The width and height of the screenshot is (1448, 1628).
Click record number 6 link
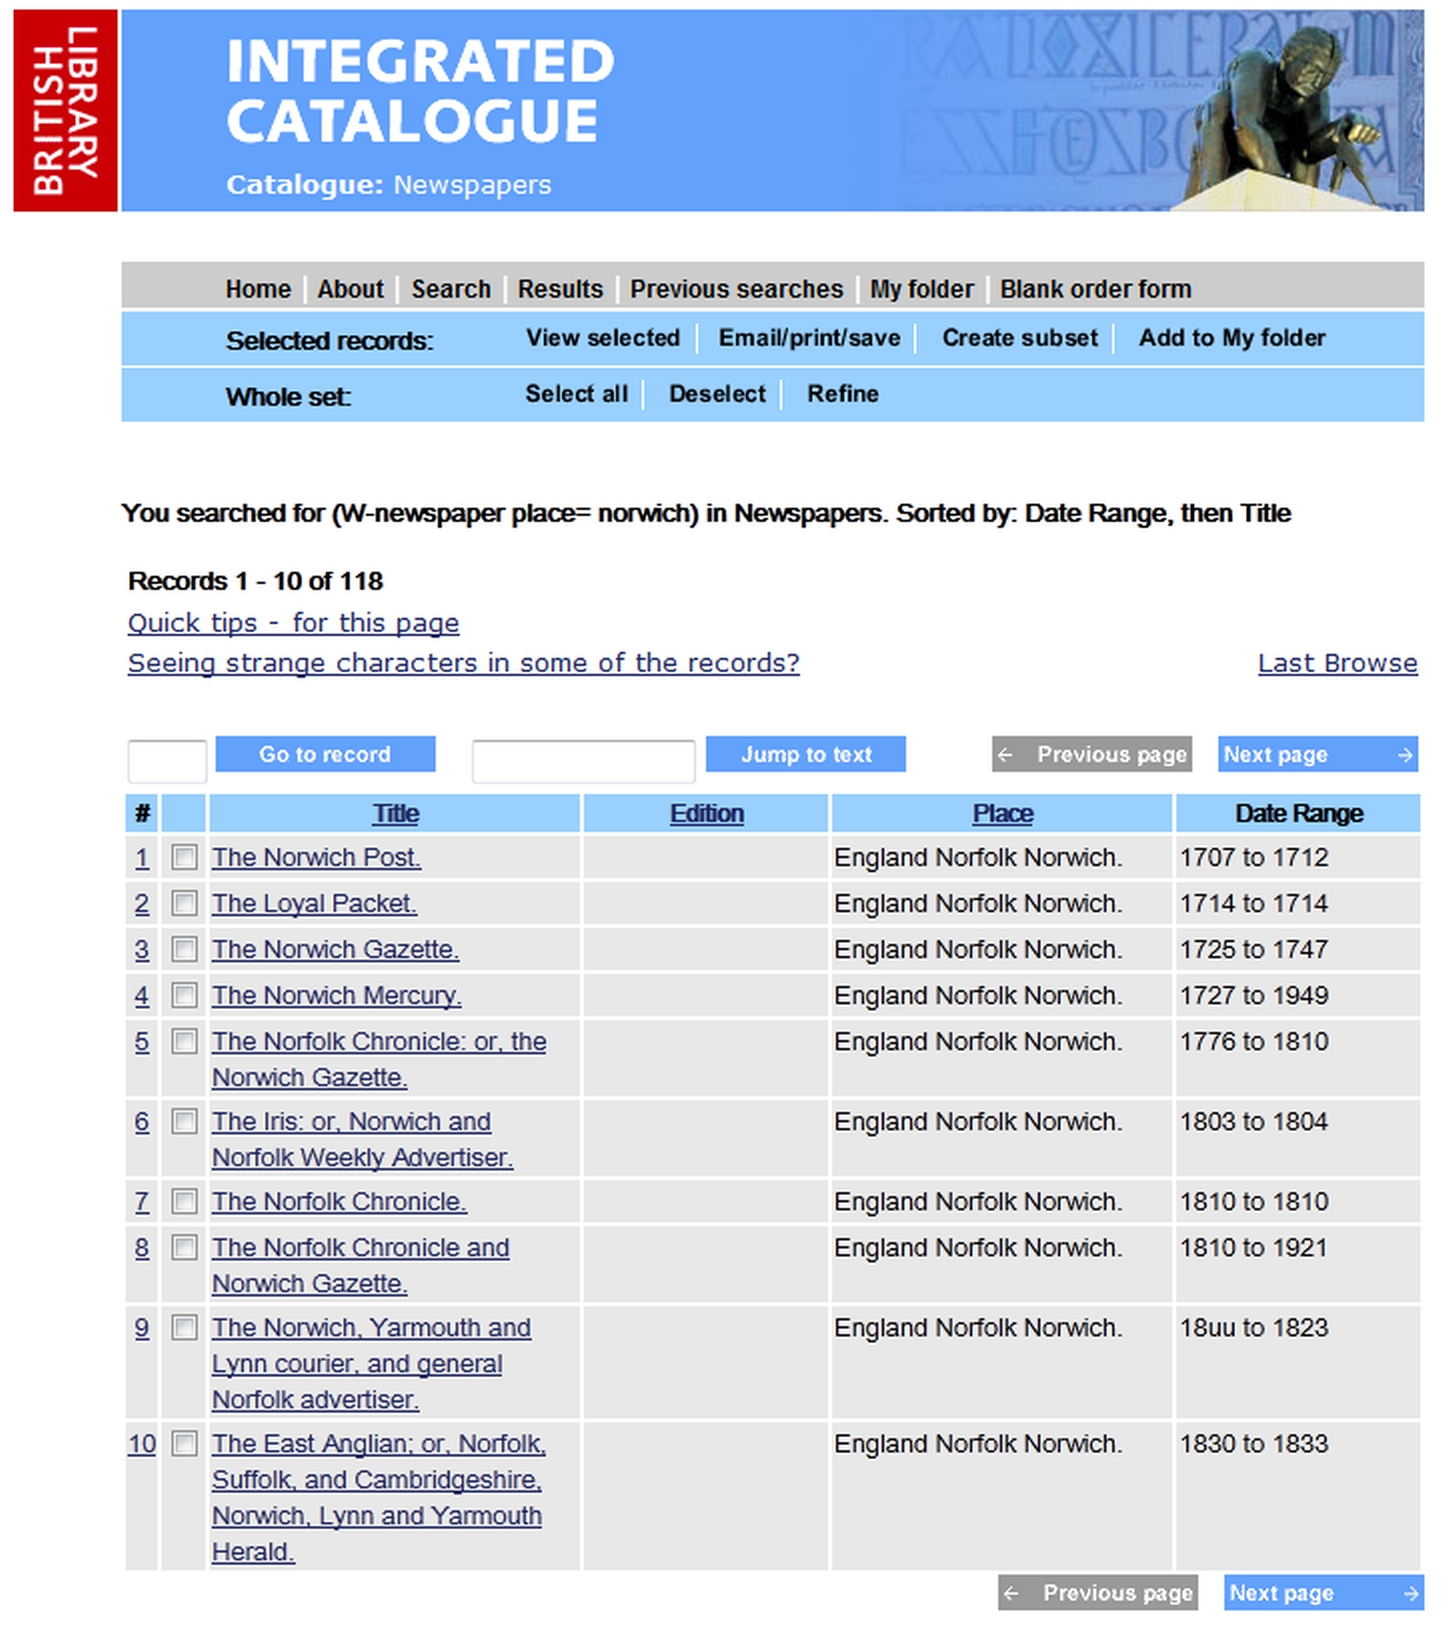(142, 1121)
